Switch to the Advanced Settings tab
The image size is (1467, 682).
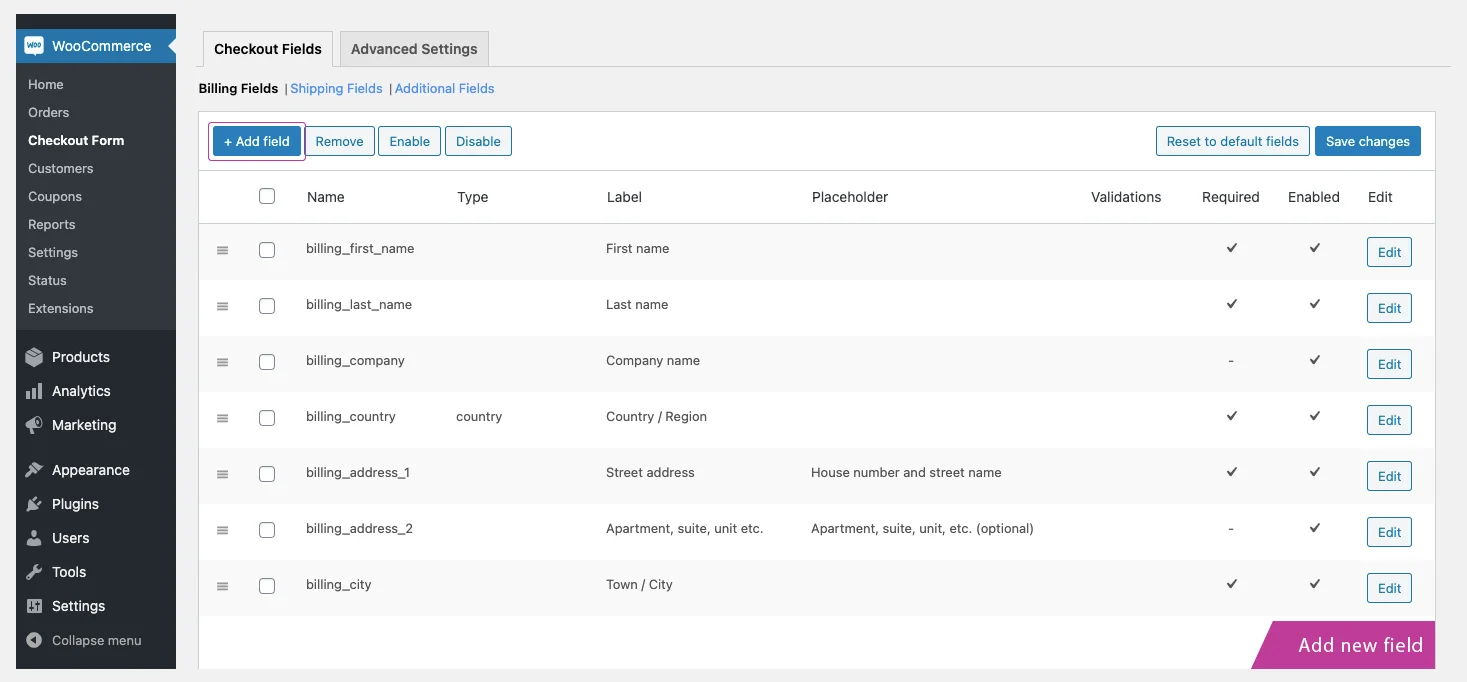click(413, 48)
